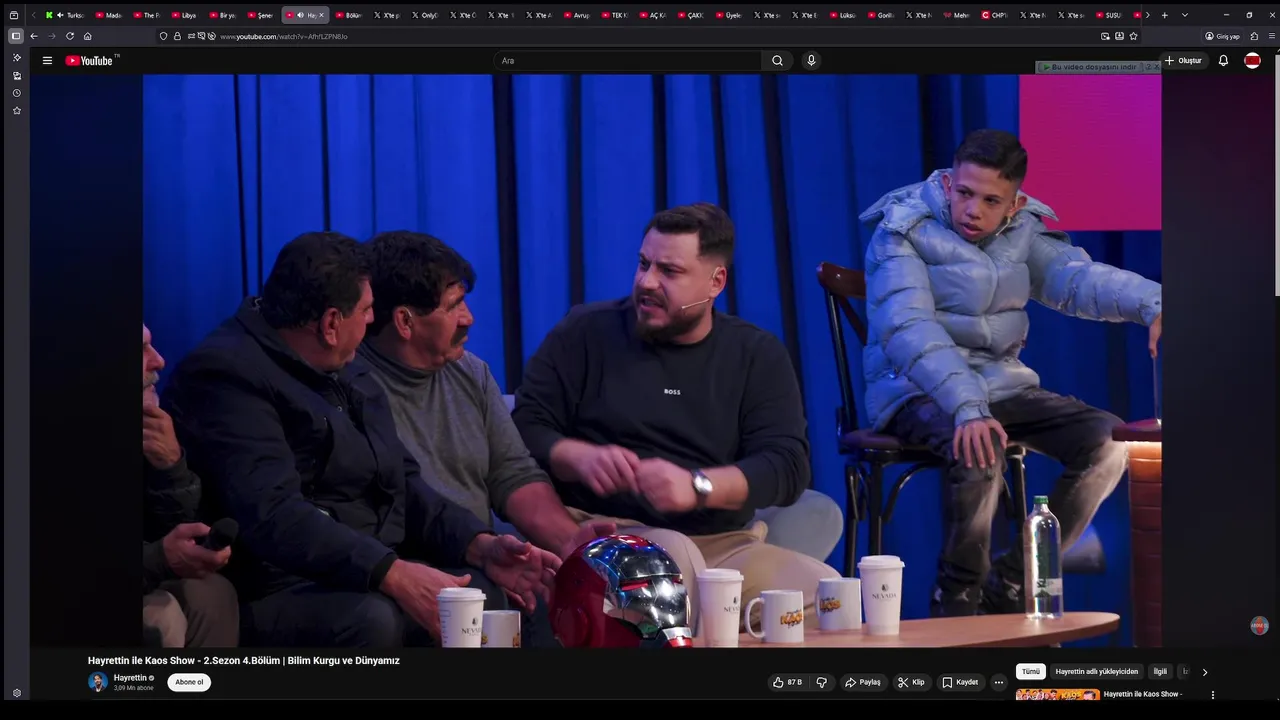The height and width of the screenshot is (720, 1280).
Task: Open the browser home page
Action: (x=88, y=36)
